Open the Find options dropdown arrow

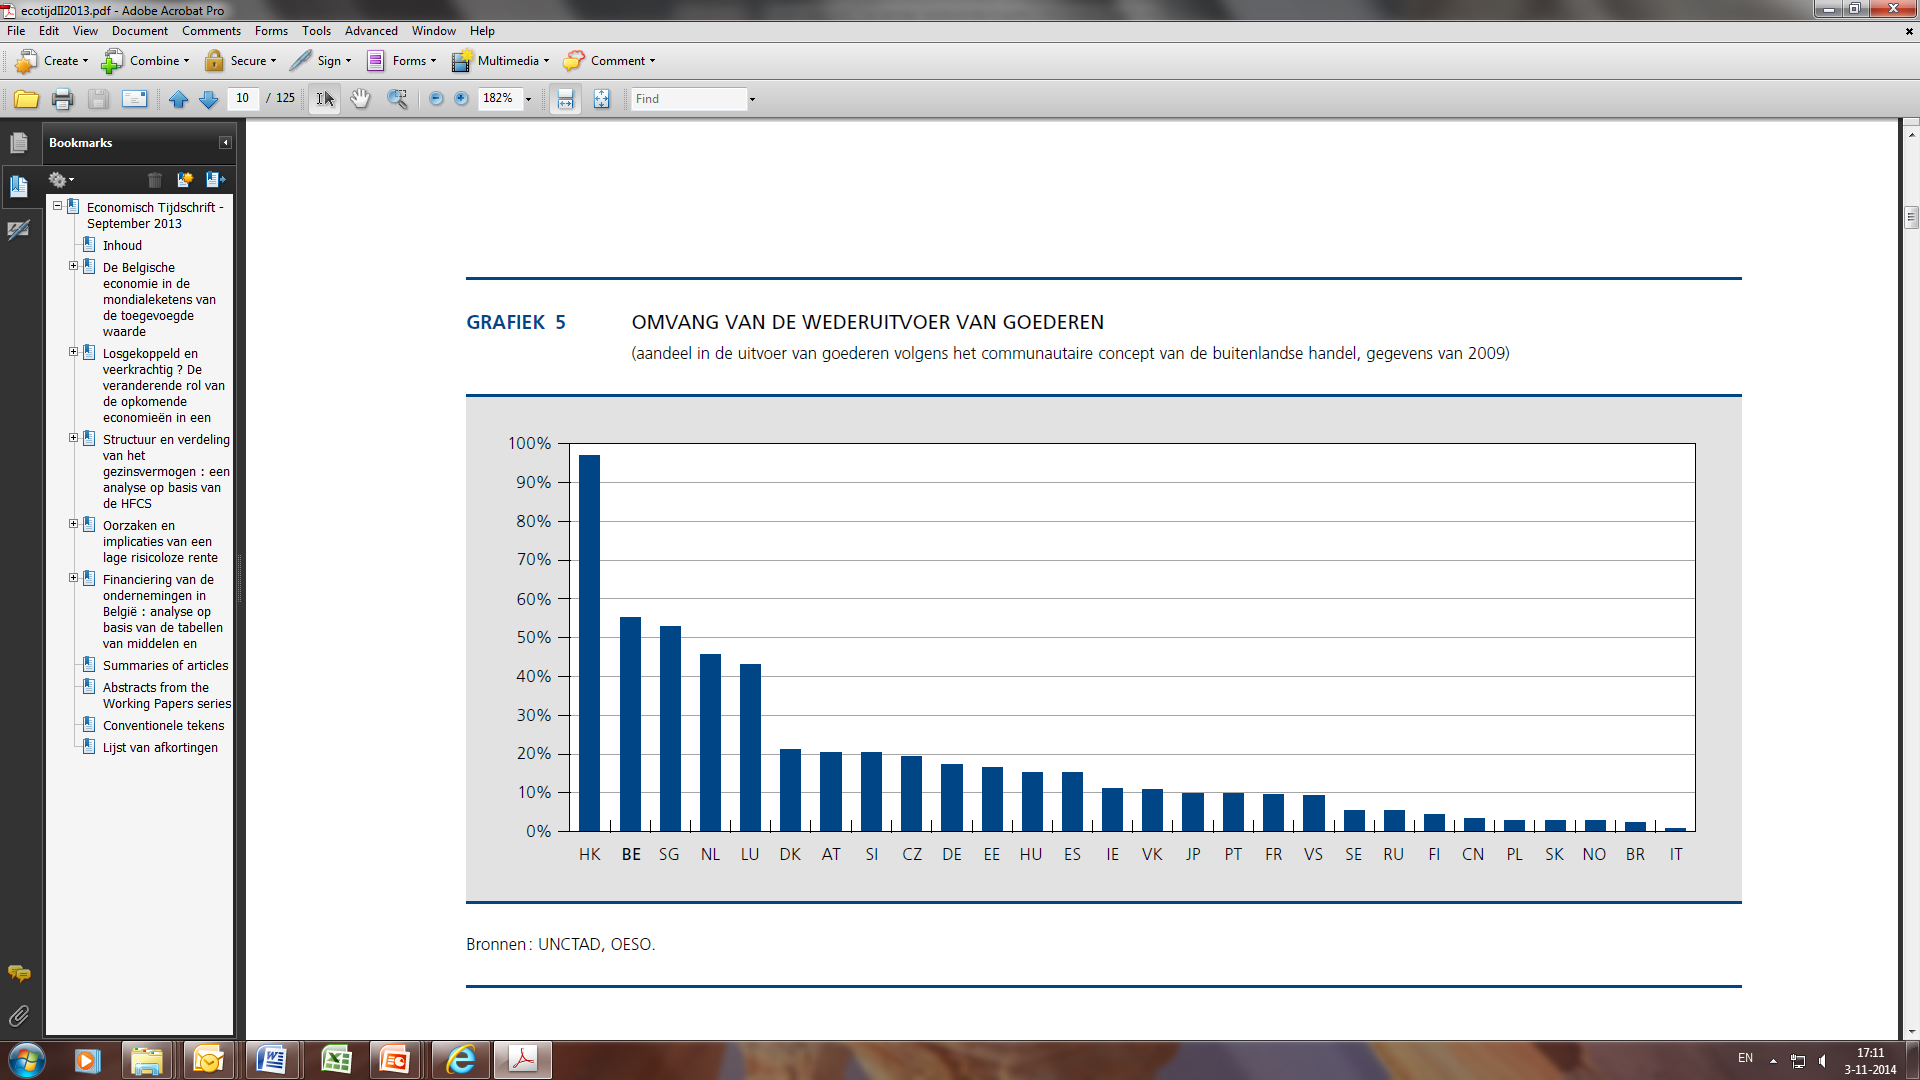(752, 99)
